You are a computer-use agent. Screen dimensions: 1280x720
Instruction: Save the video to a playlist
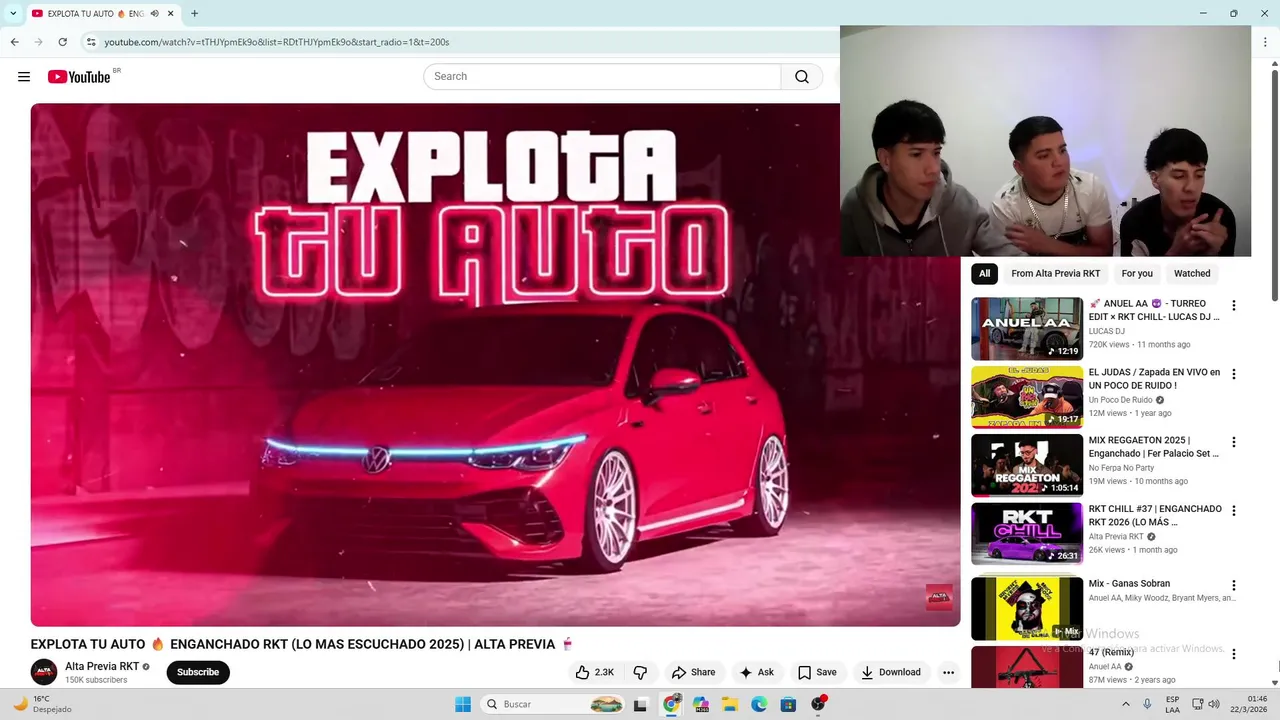(817, 672)
